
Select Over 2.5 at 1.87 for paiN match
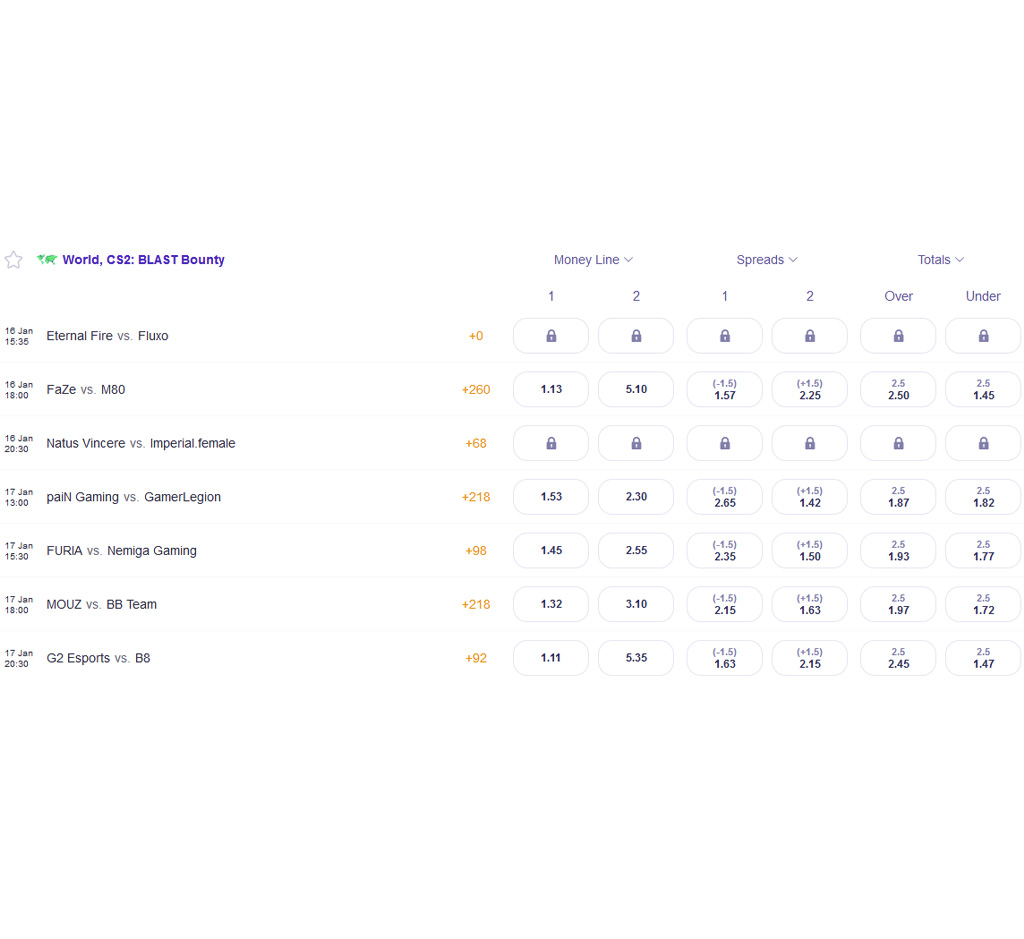coord(898,497)
